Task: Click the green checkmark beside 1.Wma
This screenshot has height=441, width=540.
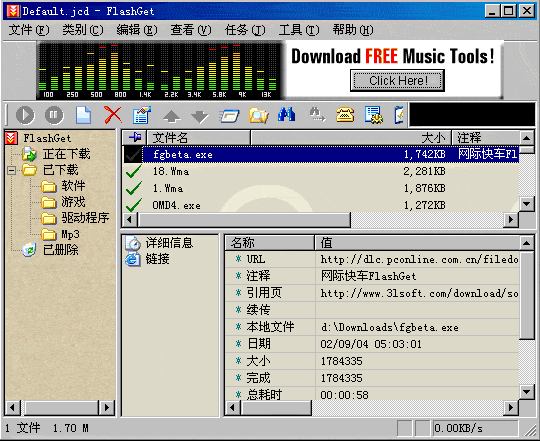Action: (x=133, y=188)
